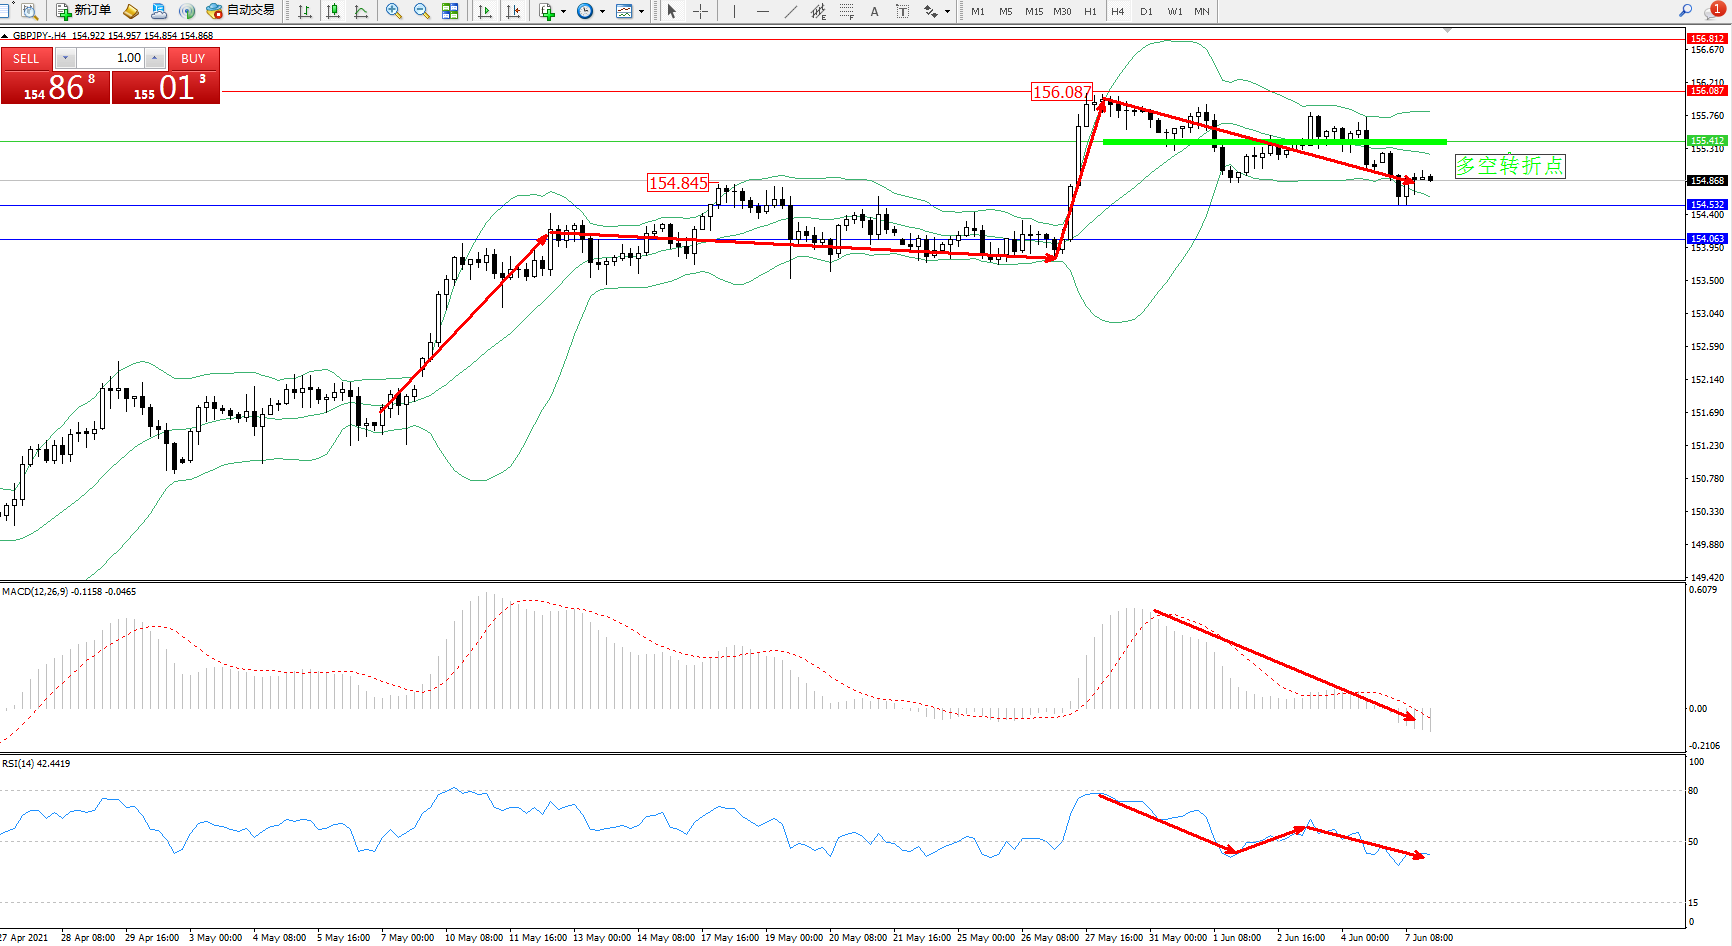Open the tile windows icon
Viewport: 1732px width, 946px height.
click(450, 11)
